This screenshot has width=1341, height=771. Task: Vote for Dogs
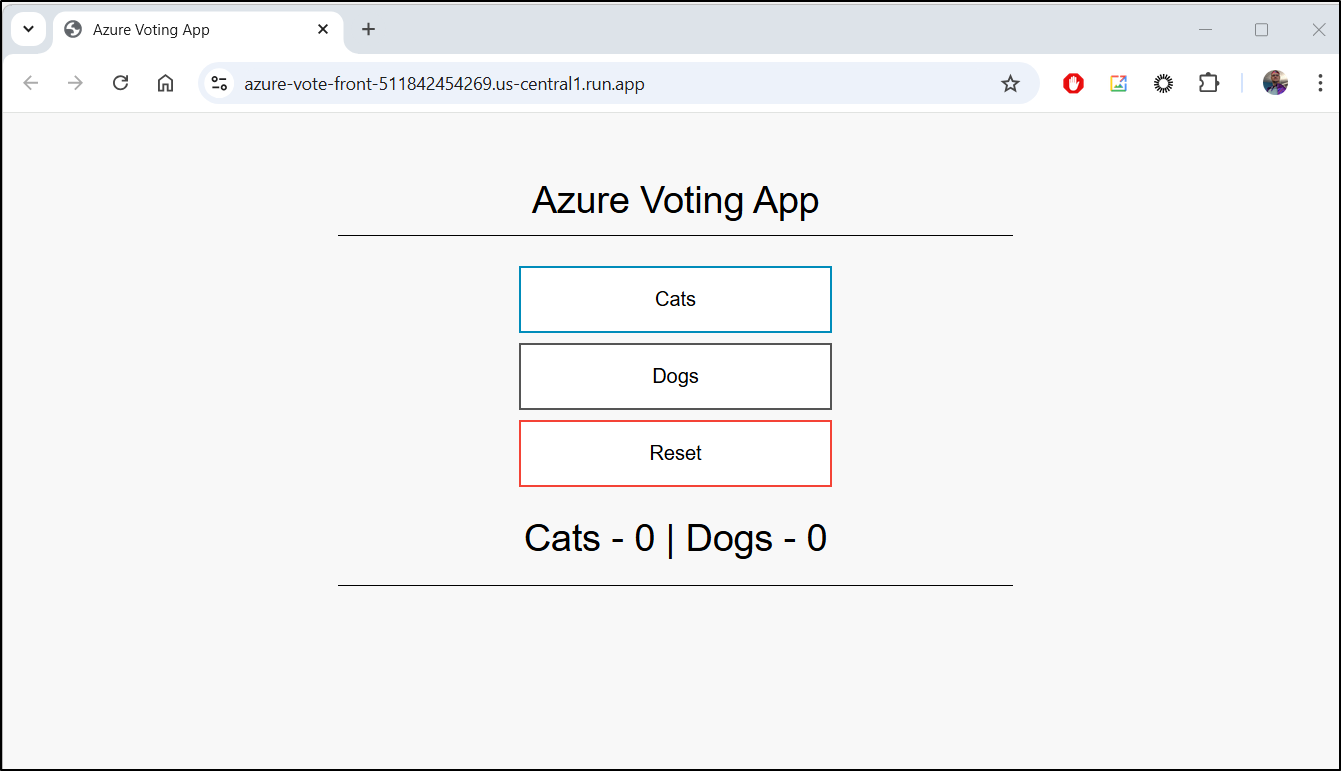point(675,376)
